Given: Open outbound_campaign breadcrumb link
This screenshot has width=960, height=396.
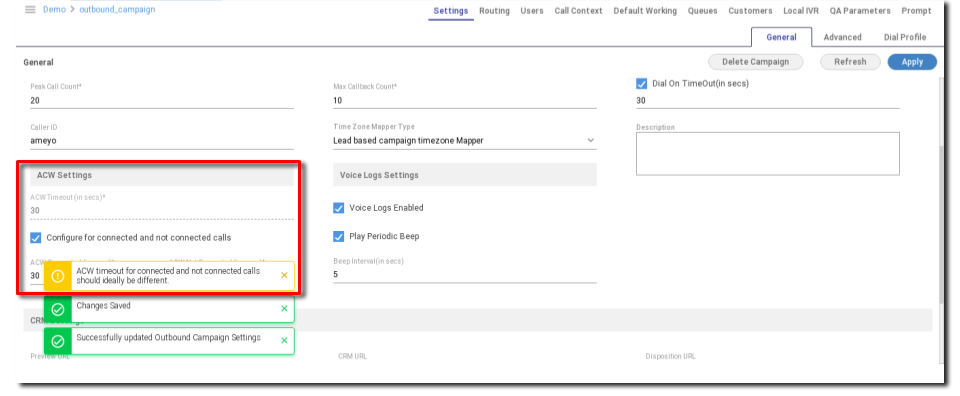Looking at the screenshot, I should coord(118,10).
